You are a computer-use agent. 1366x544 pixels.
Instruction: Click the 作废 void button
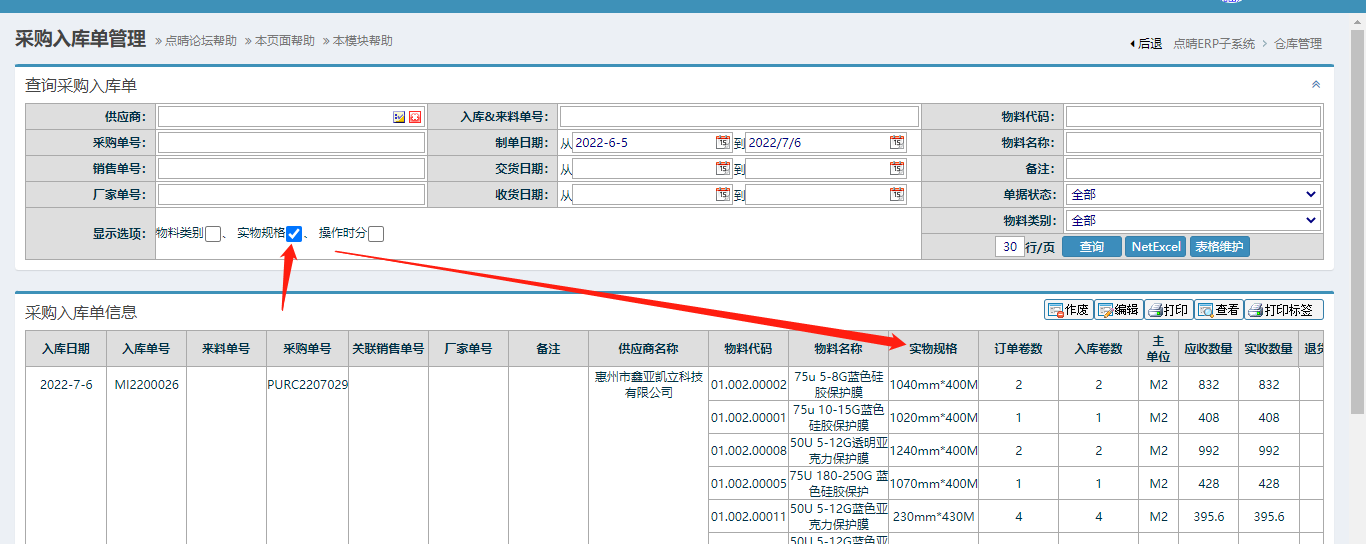[1068, 310]
